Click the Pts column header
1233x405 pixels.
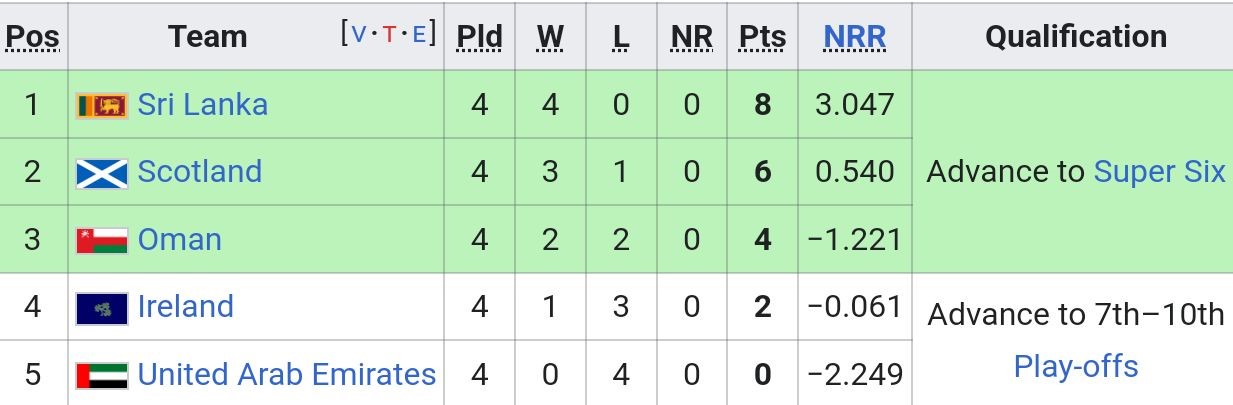click(x=763, y=37)
